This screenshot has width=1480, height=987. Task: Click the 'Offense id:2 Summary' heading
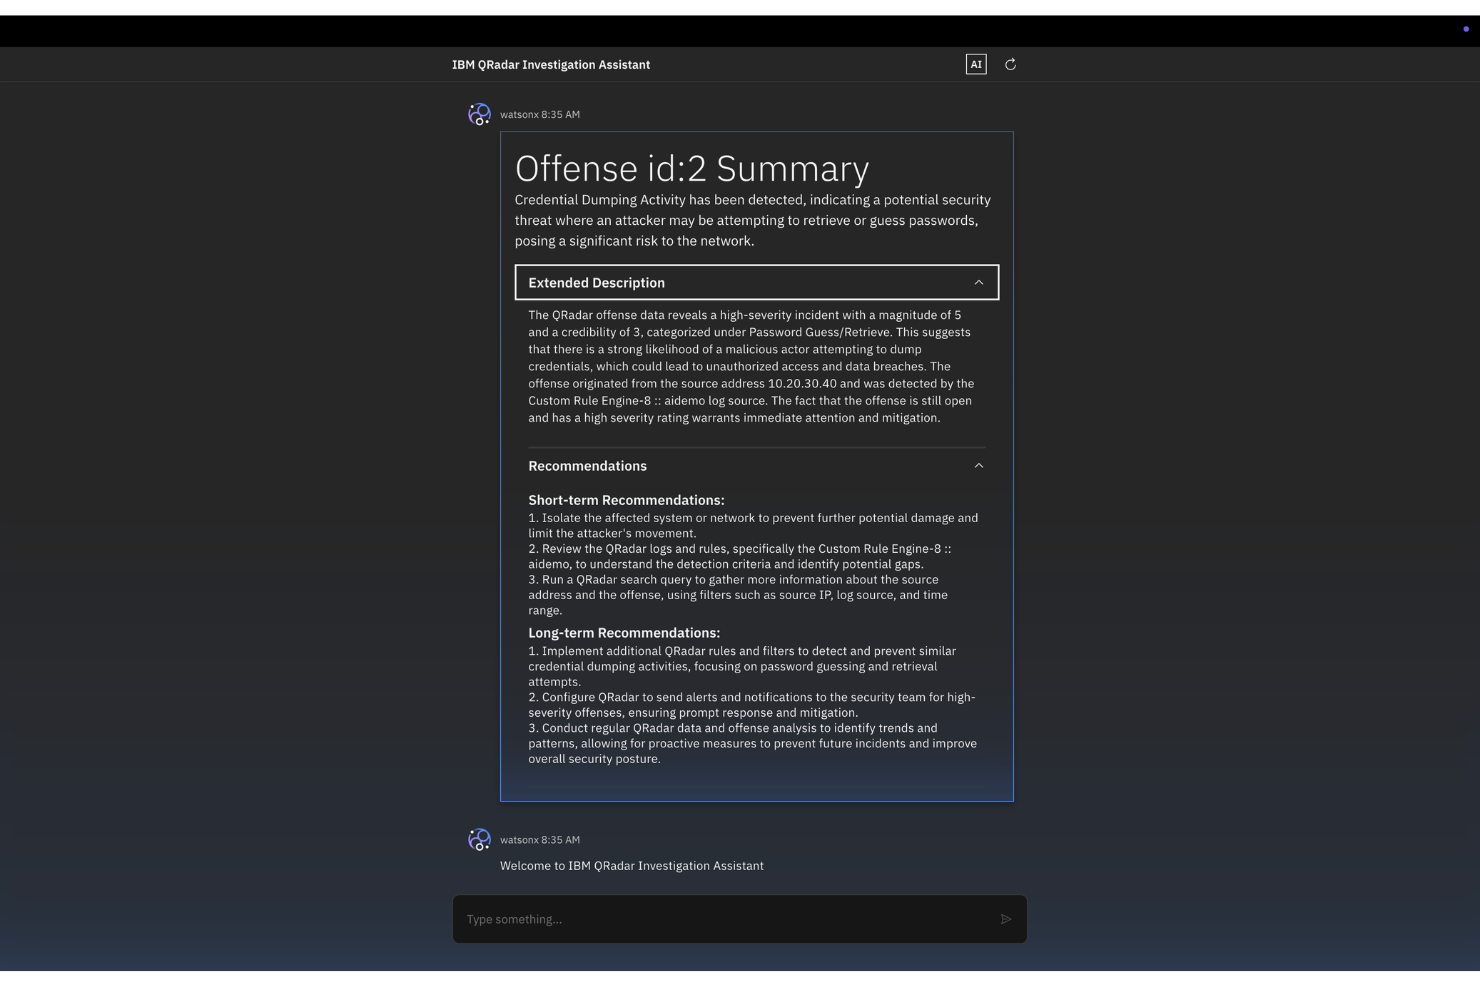pos(692,168)
